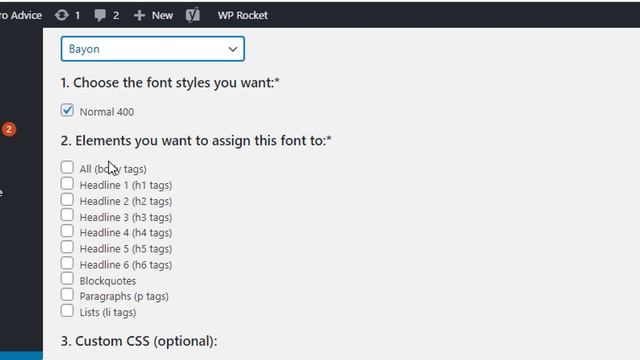Click the 'Headline 1 (h1 tags)' label

[x=126, y=185]
